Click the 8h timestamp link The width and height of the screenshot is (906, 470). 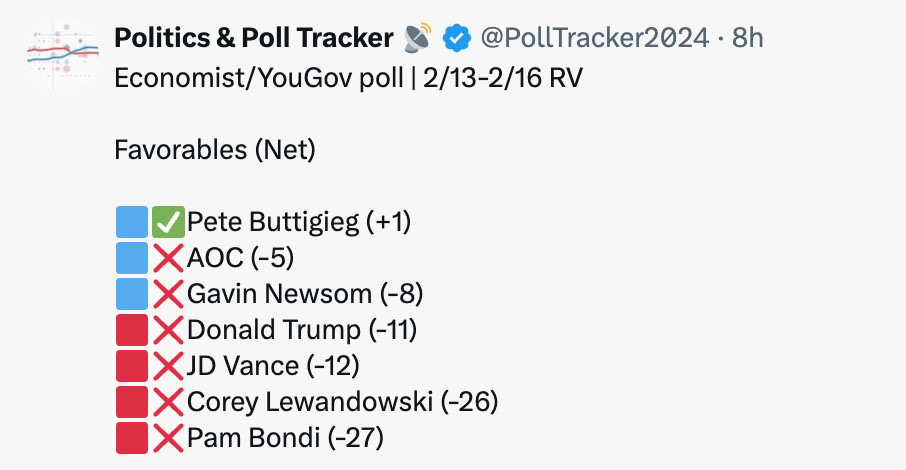pyautogui.click(x=747, y=39)
